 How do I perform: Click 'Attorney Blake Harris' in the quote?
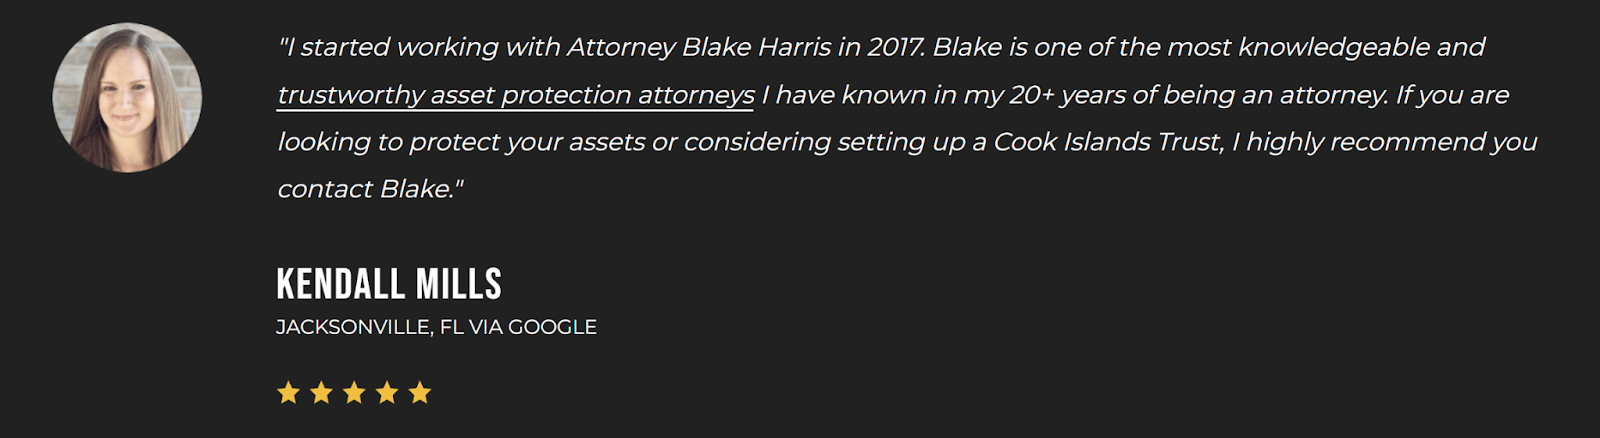click(x=699, y=47)
